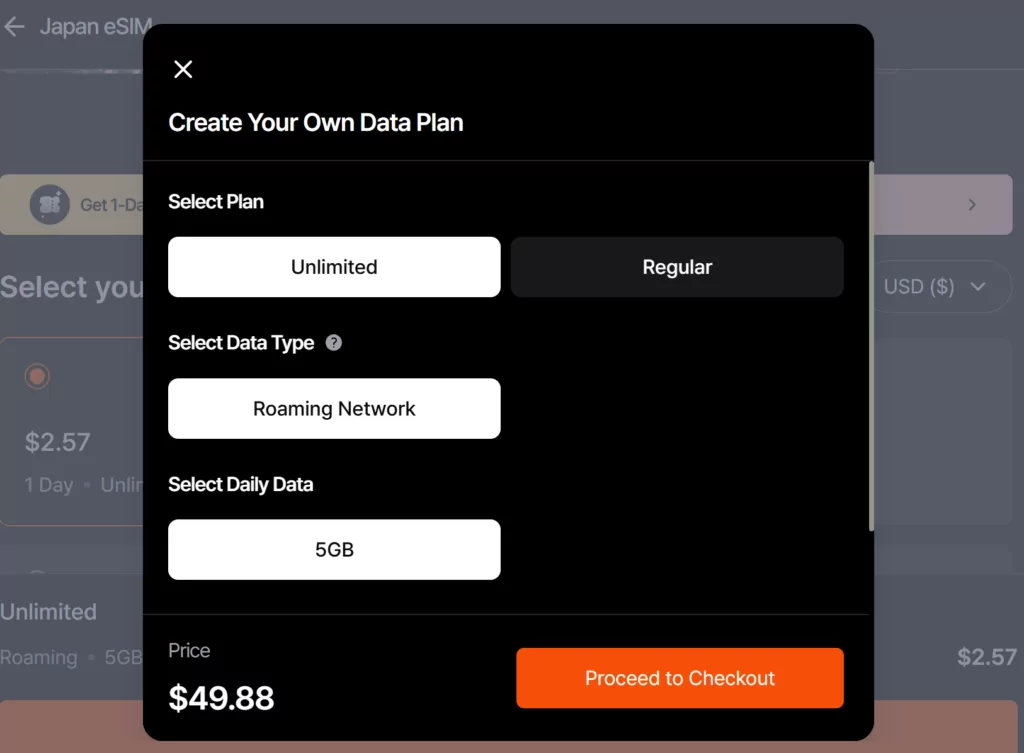The width and height of the screenshot is (1024, 753).
Task: Click the Select Daily Data heading
Action: [241, 485]
